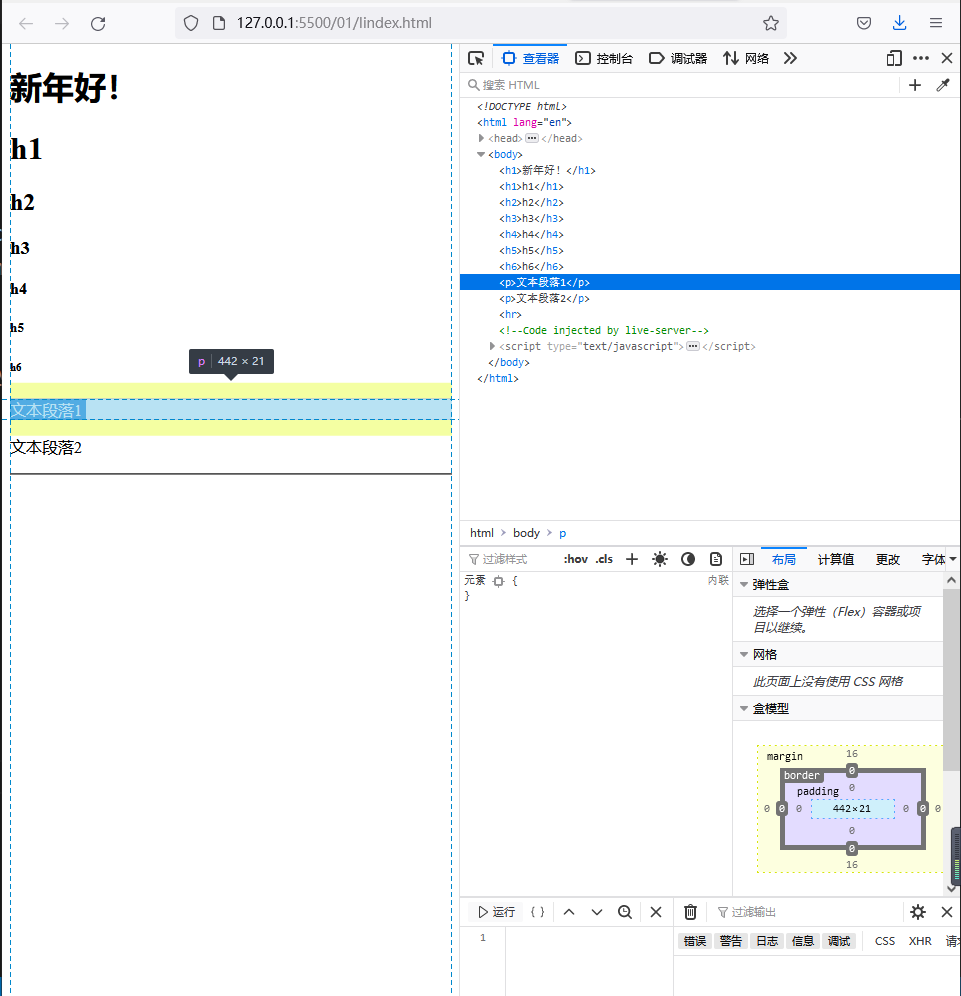Image resolution: width=961 pixels, height=996 pixels.
Task: Bookmark page with the star icon
Action: (770, 24)
